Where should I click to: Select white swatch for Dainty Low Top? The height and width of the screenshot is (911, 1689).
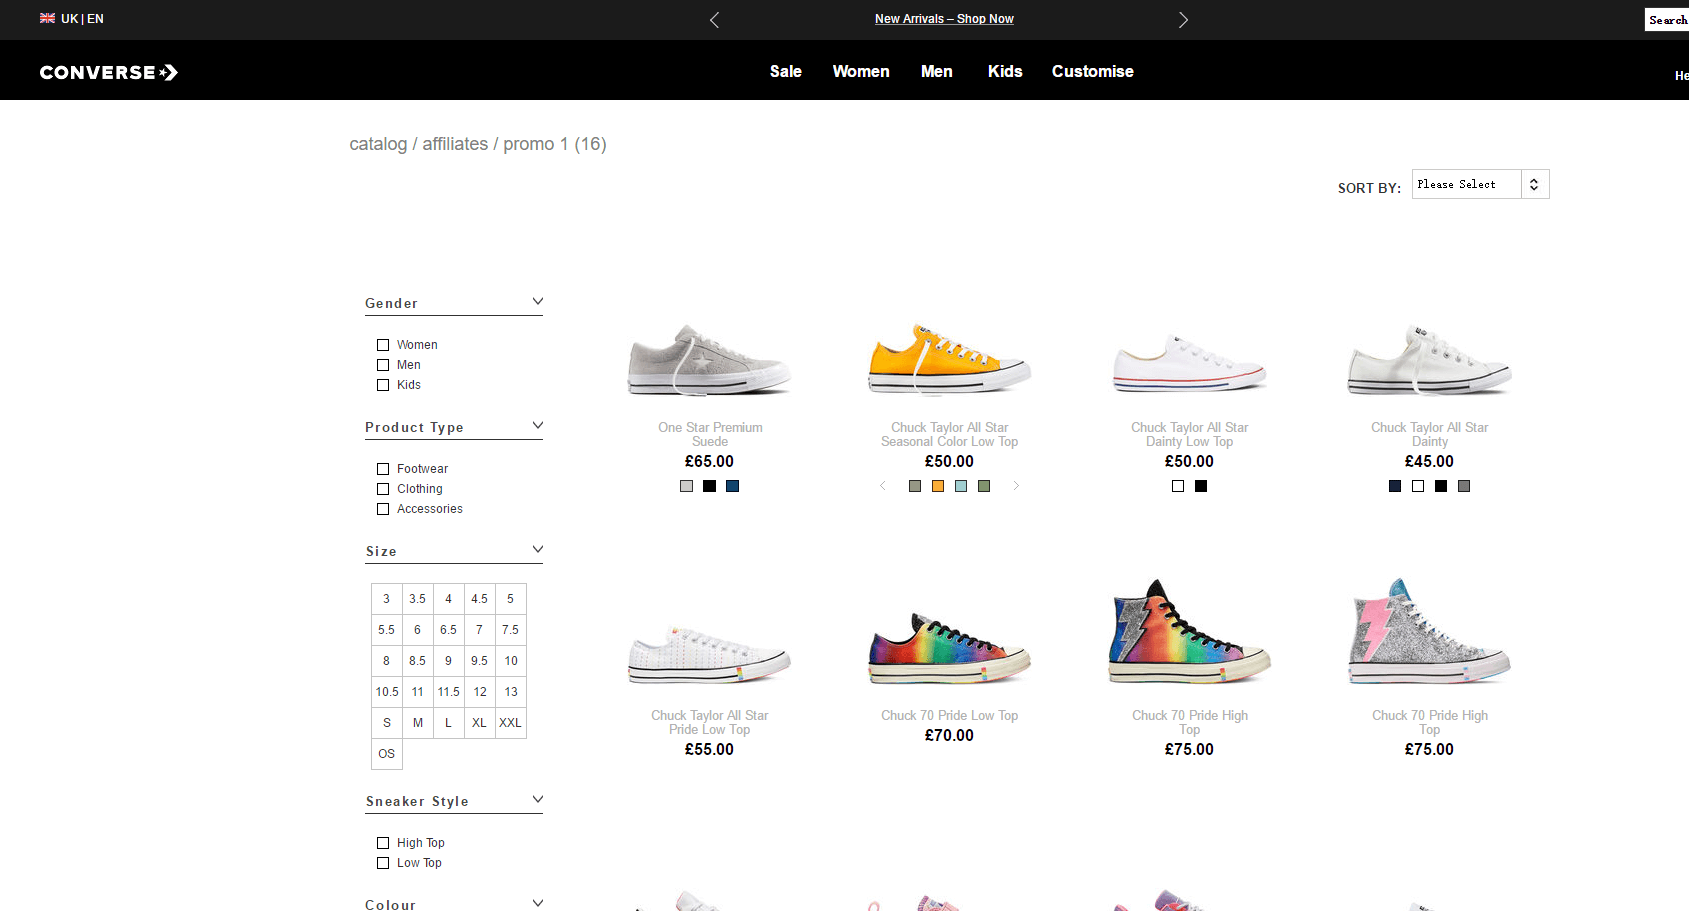click(1178, 486)
